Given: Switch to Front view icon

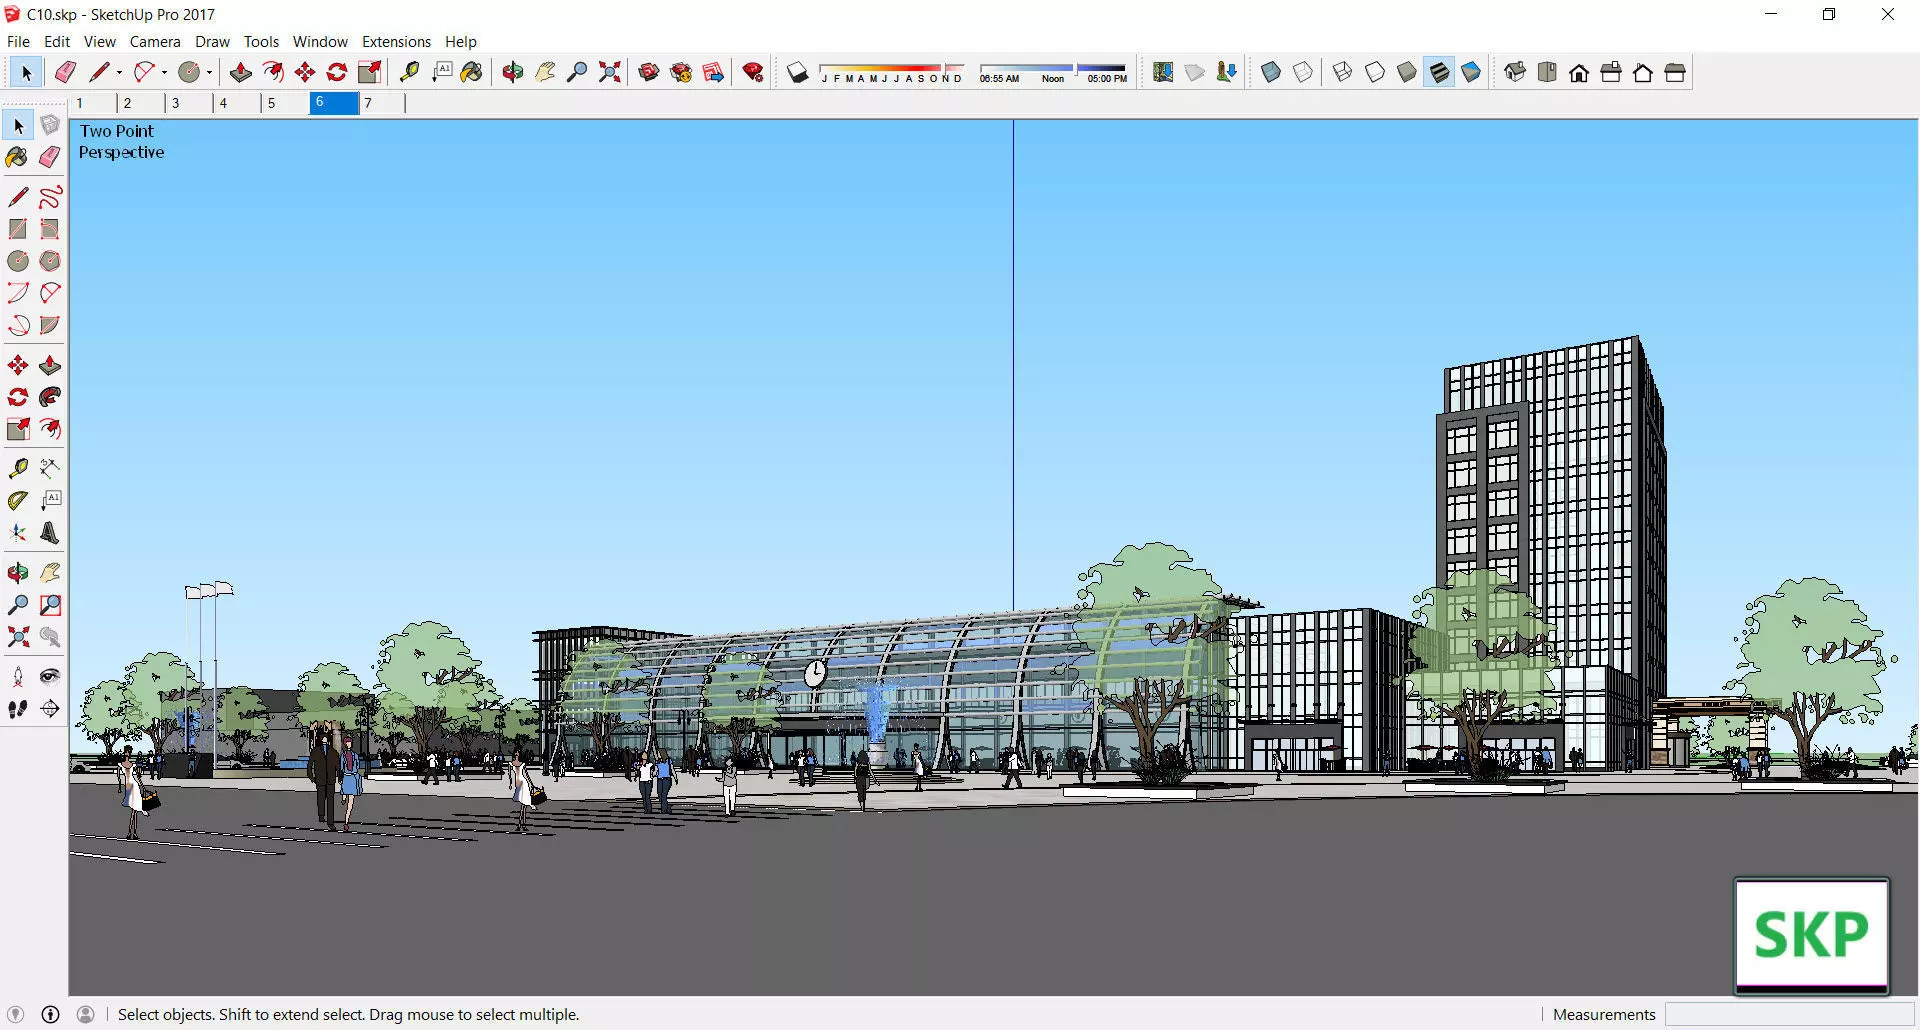Looking at the screenshot, I should [x=1579, y=72].
